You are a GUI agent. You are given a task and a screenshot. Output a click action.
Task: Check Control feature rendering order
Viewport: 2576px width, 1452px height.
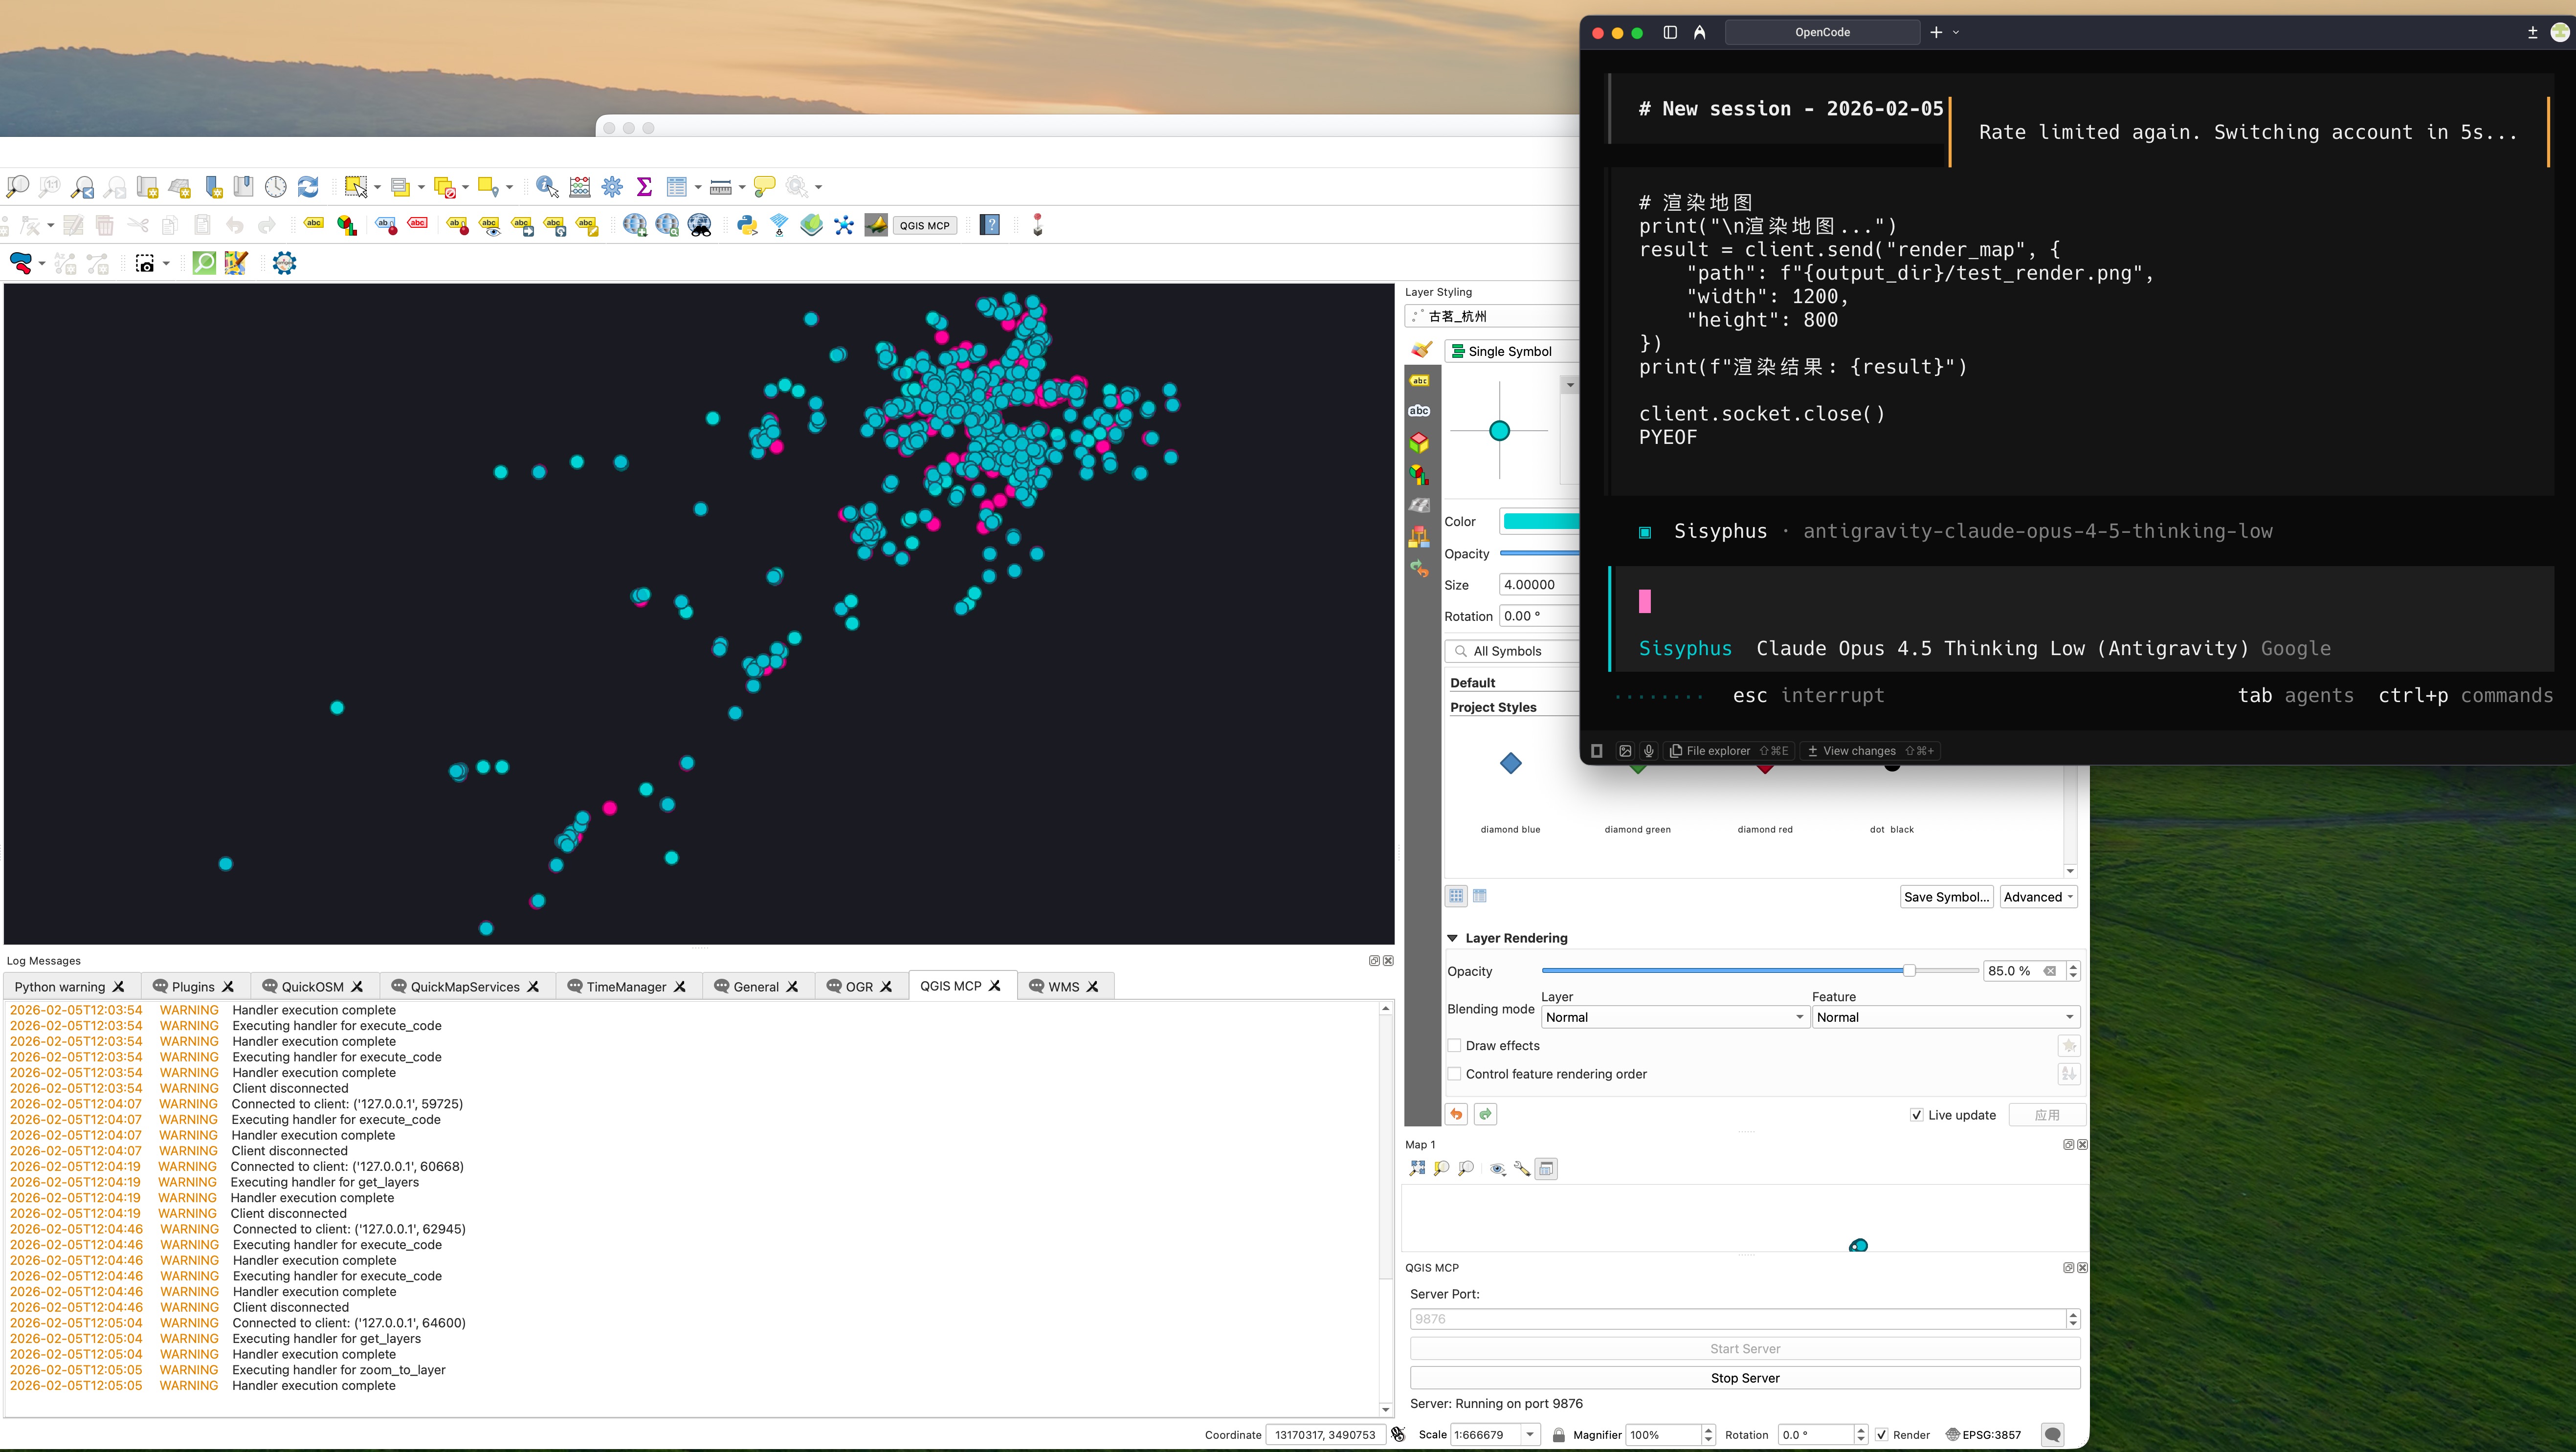[x=1454, y=1074]
